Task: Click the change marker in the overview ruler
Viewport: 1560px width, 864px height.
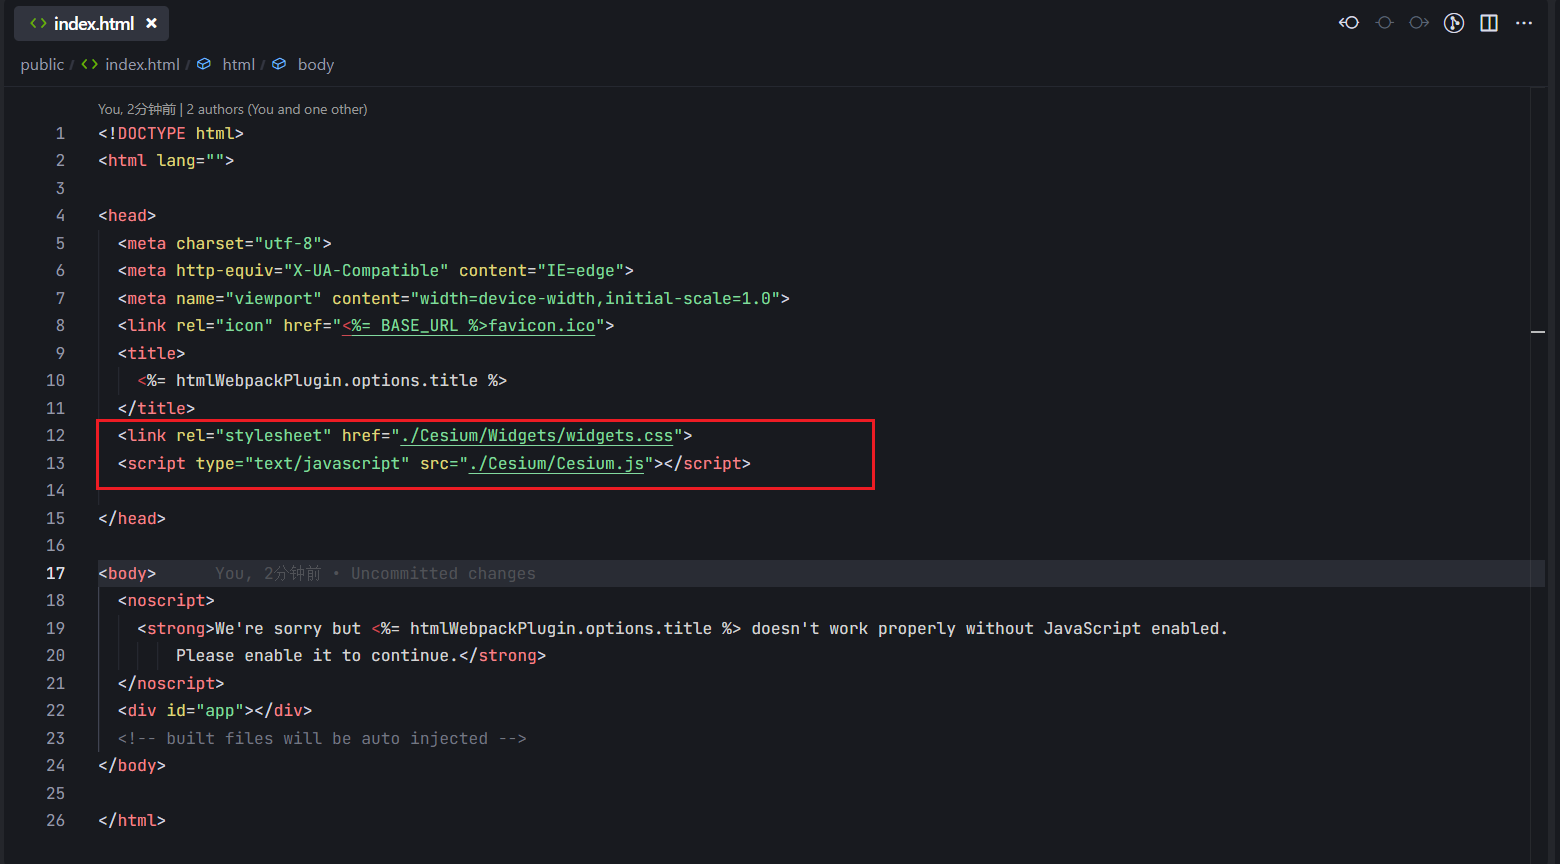Action: pyautogui.click(x=1538, y=331)
